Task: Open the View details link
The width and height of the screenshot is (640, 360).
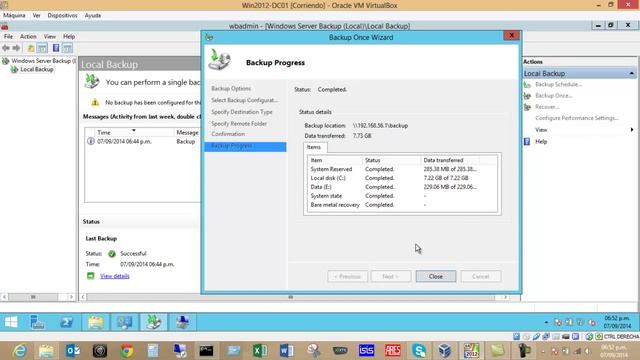Action: point(115,276)
